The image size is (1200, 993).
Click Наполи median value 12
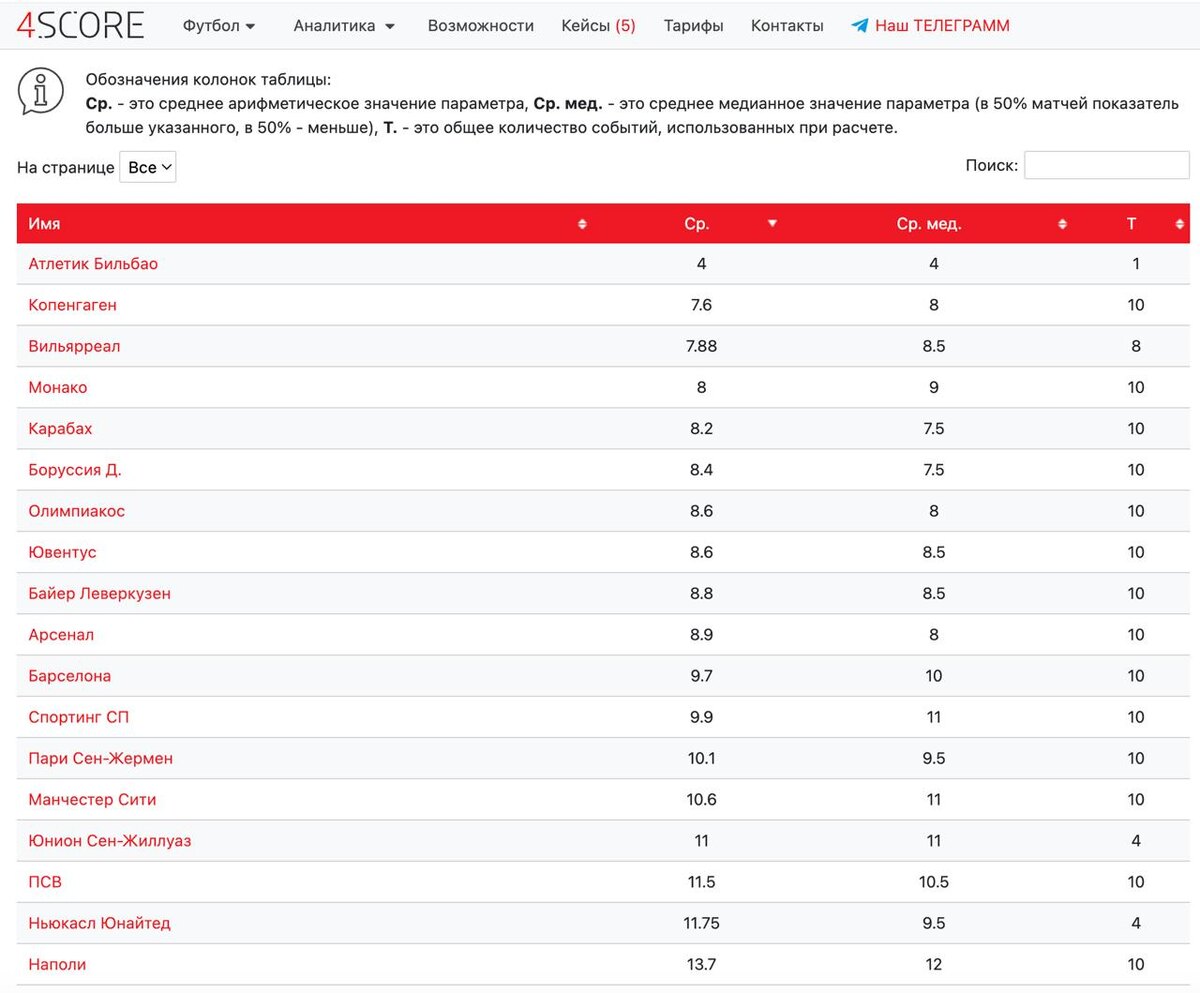tap(934, 965)
